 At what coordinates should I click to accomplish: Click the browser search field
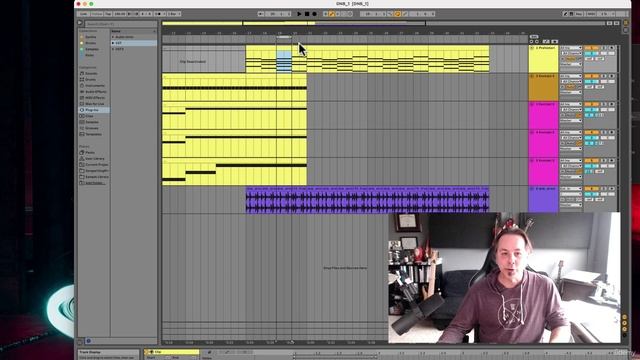pyautogui.click(x=121, y=24)
